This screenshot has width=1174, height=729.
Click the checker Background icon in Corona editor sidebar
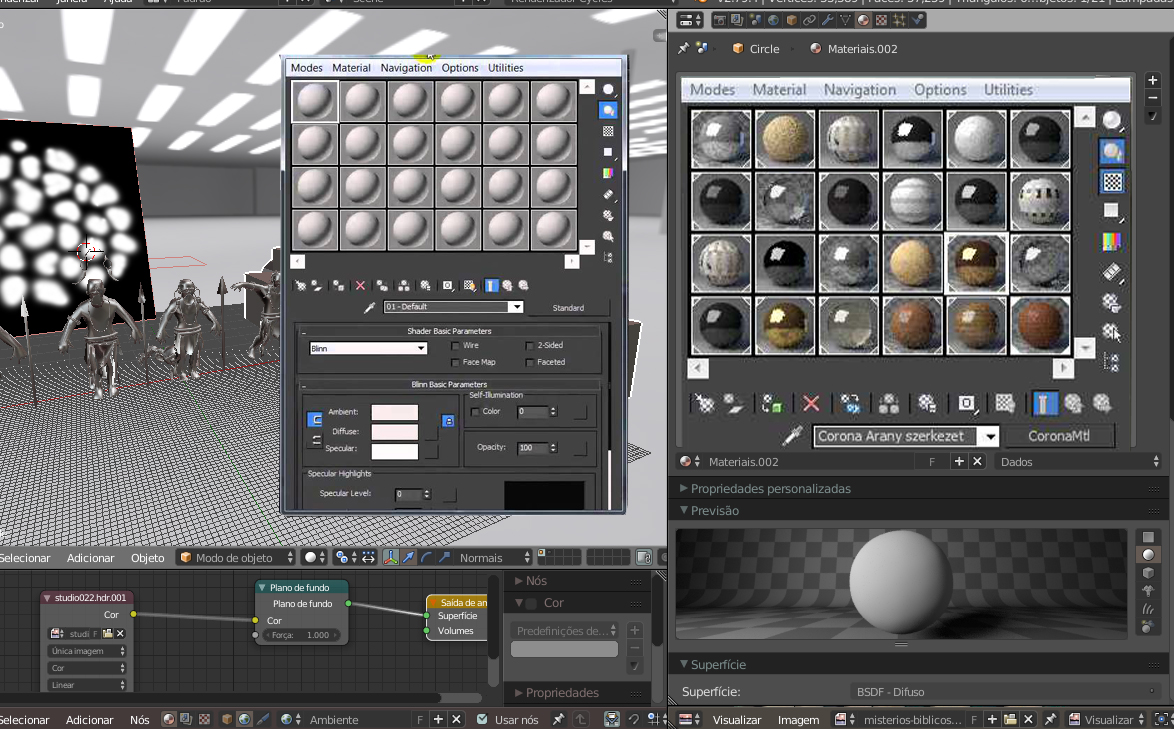(1112, 182)
